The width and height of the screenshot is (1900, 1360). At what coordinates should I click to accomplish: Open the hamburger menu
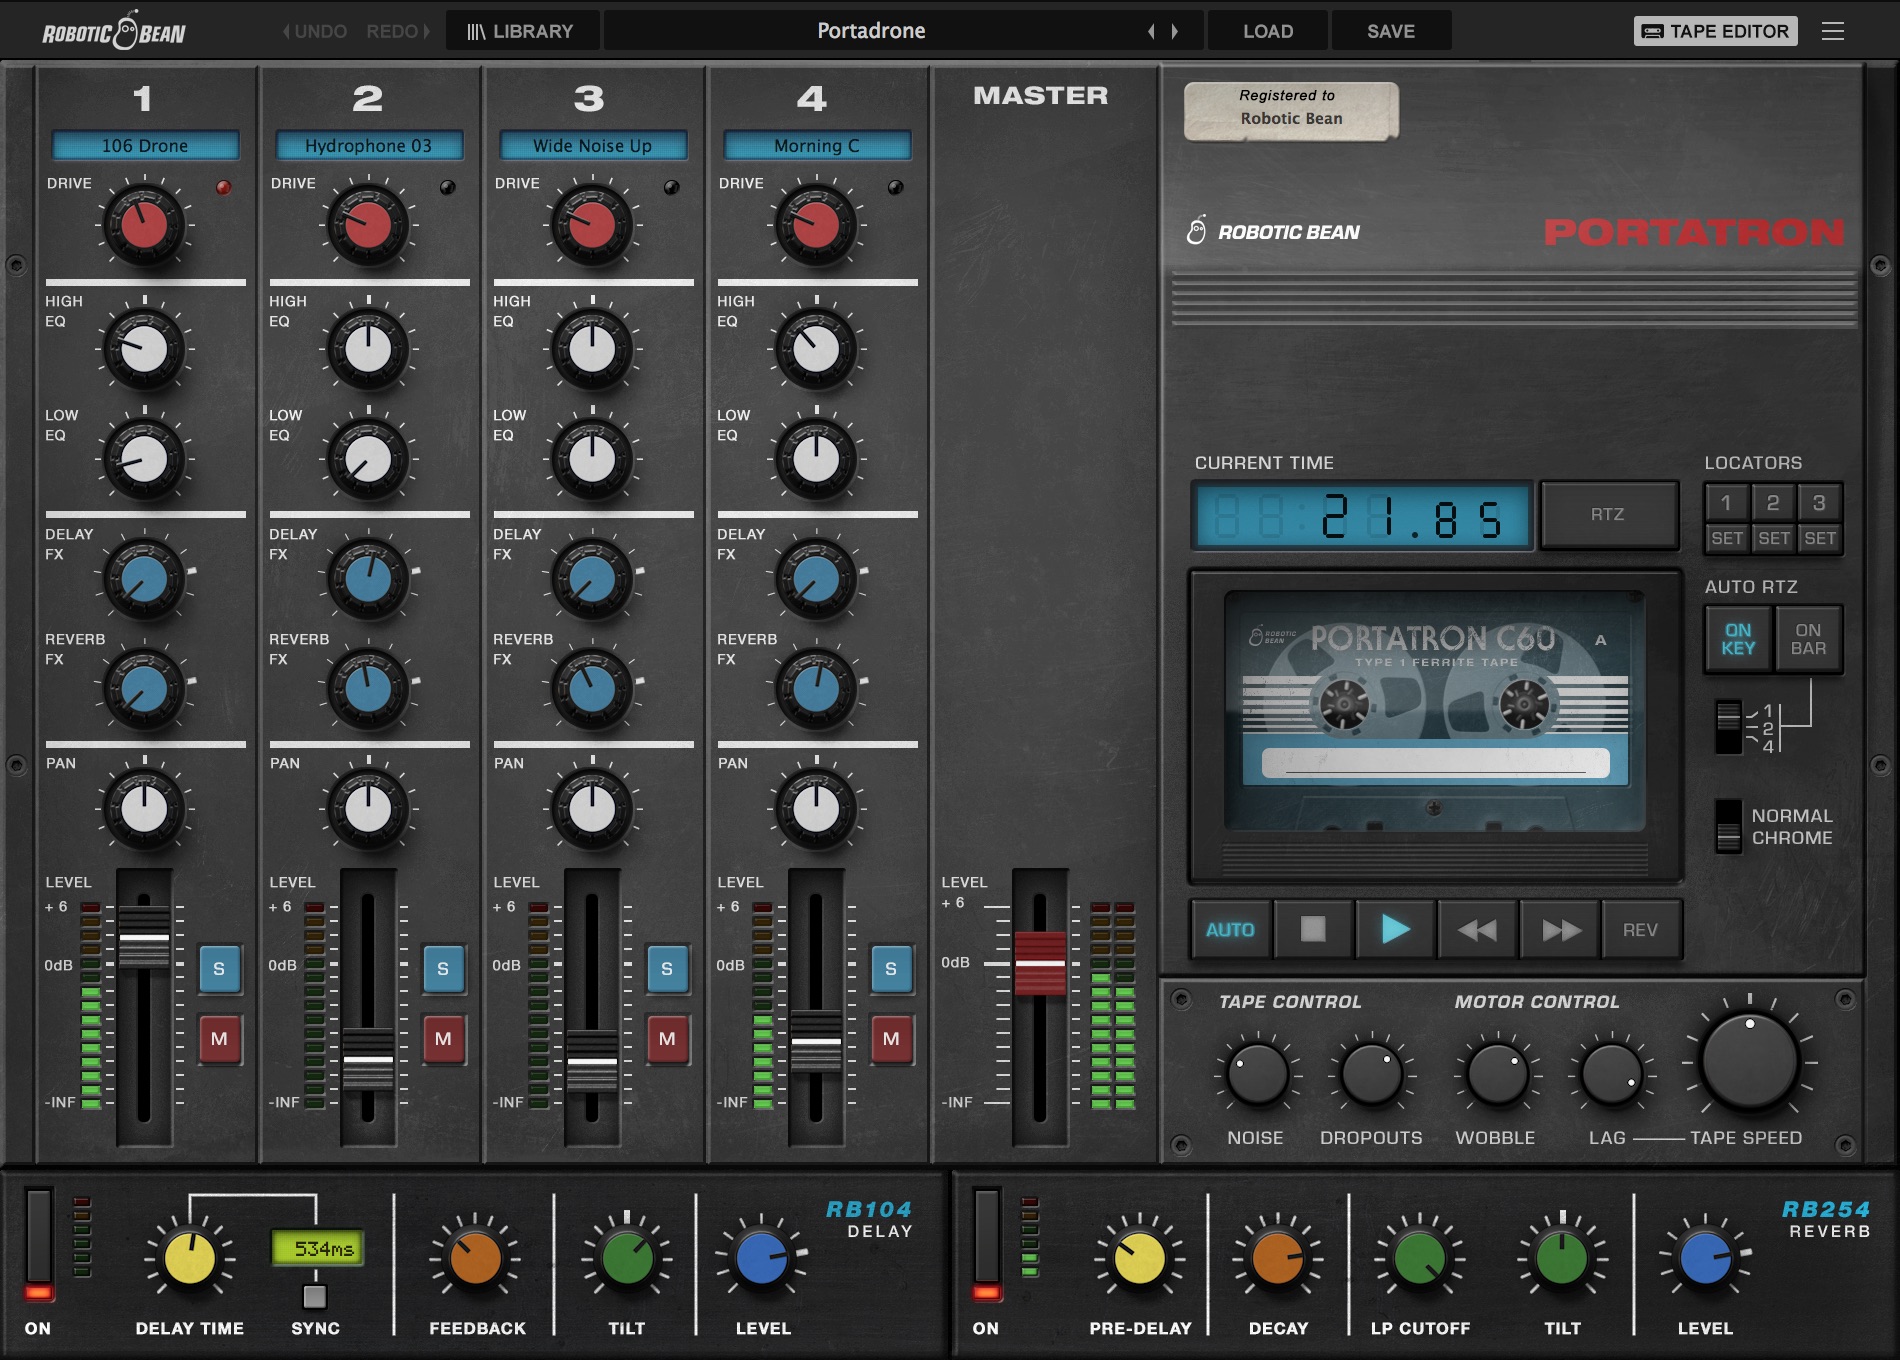1834,30
